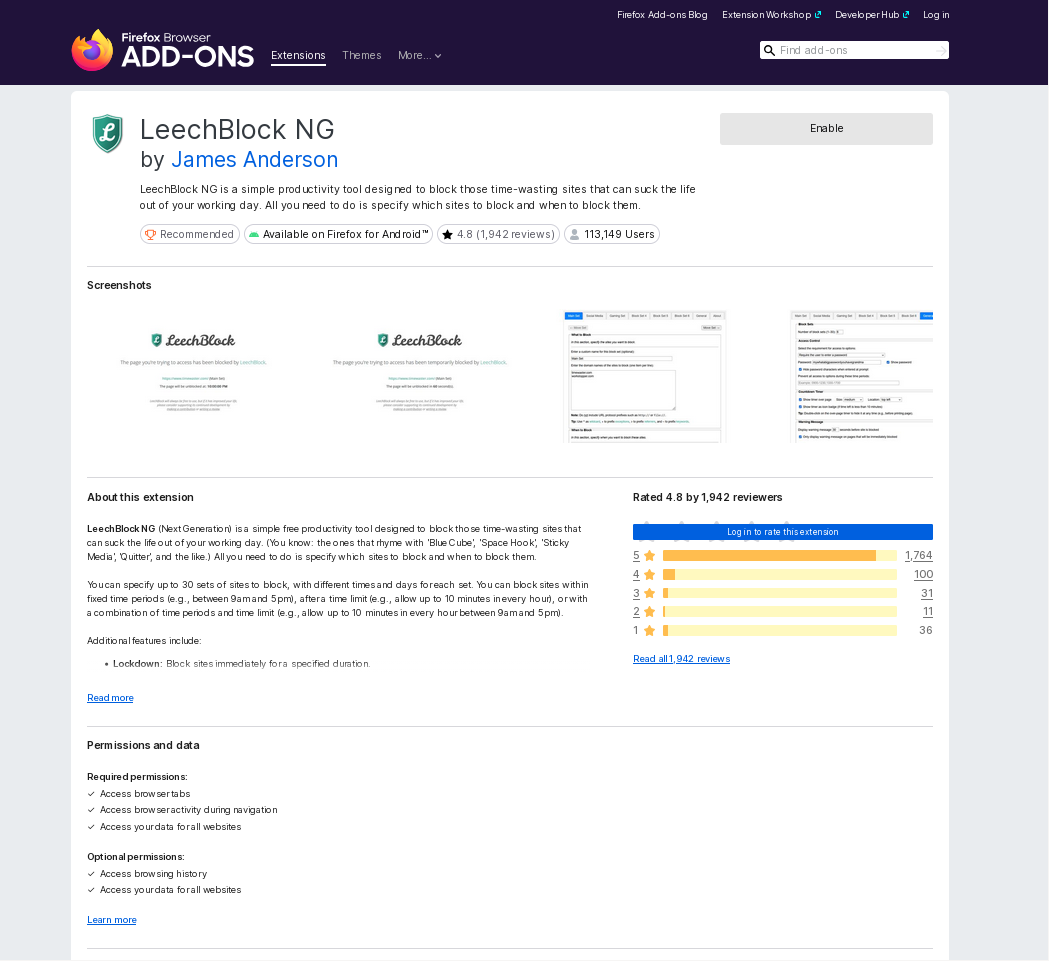Click the Android icon in availability badge

[254, 235]
